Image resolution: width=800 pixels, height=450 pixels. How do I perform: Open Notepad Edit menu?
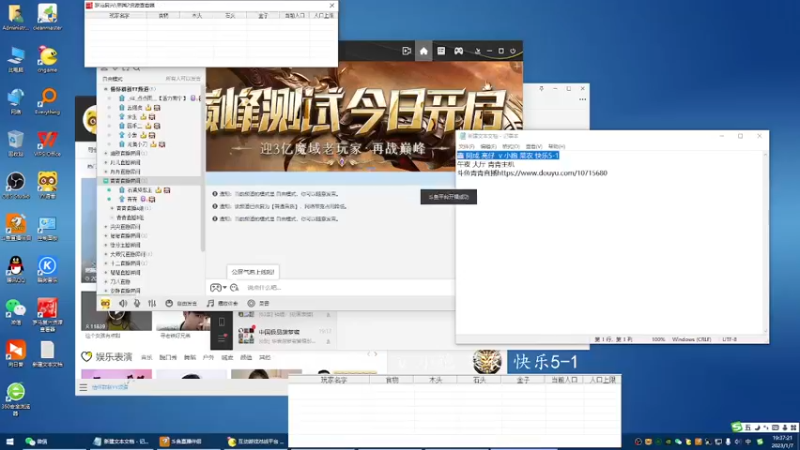coord(488,146)
